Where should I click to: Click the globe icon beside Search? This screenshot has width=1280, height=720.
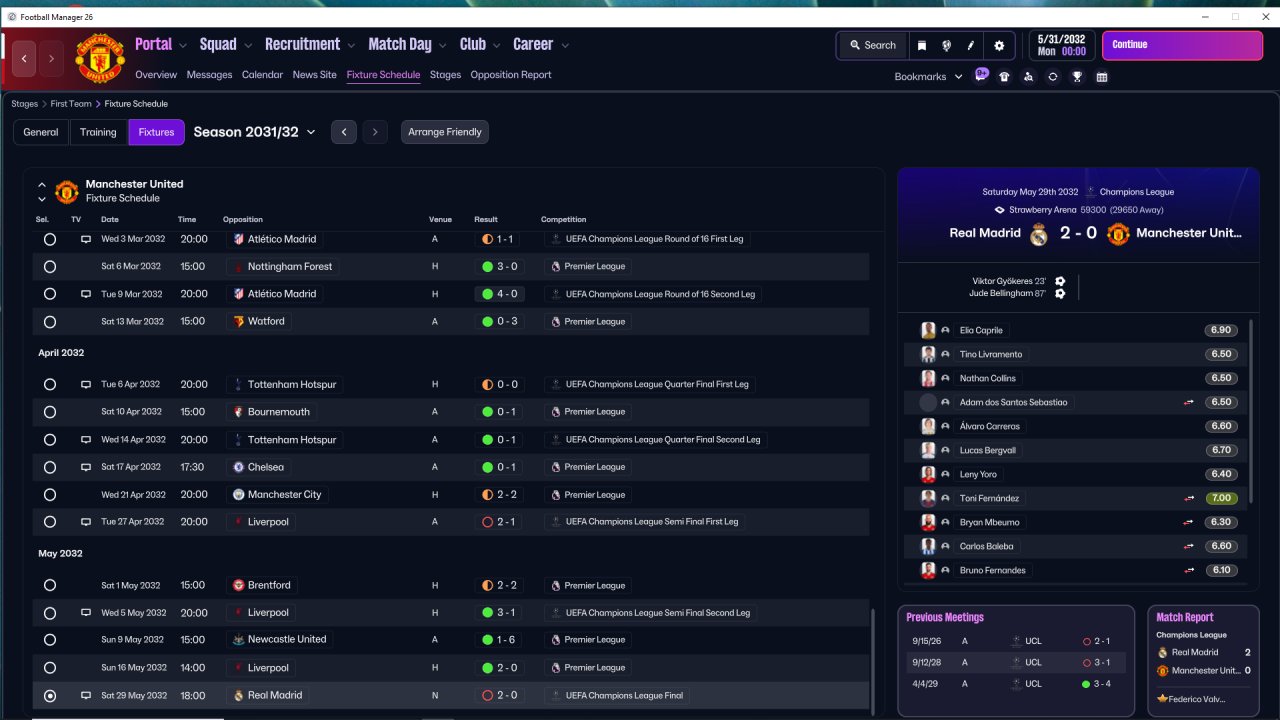946,45
